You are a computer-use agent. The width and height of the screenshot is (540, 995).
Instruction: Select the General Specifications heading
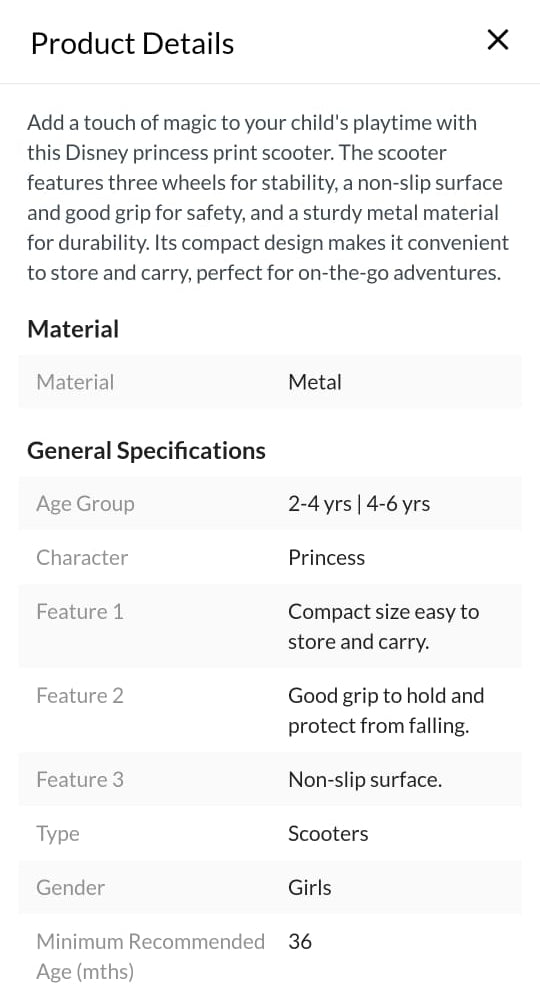coord(146,451)
